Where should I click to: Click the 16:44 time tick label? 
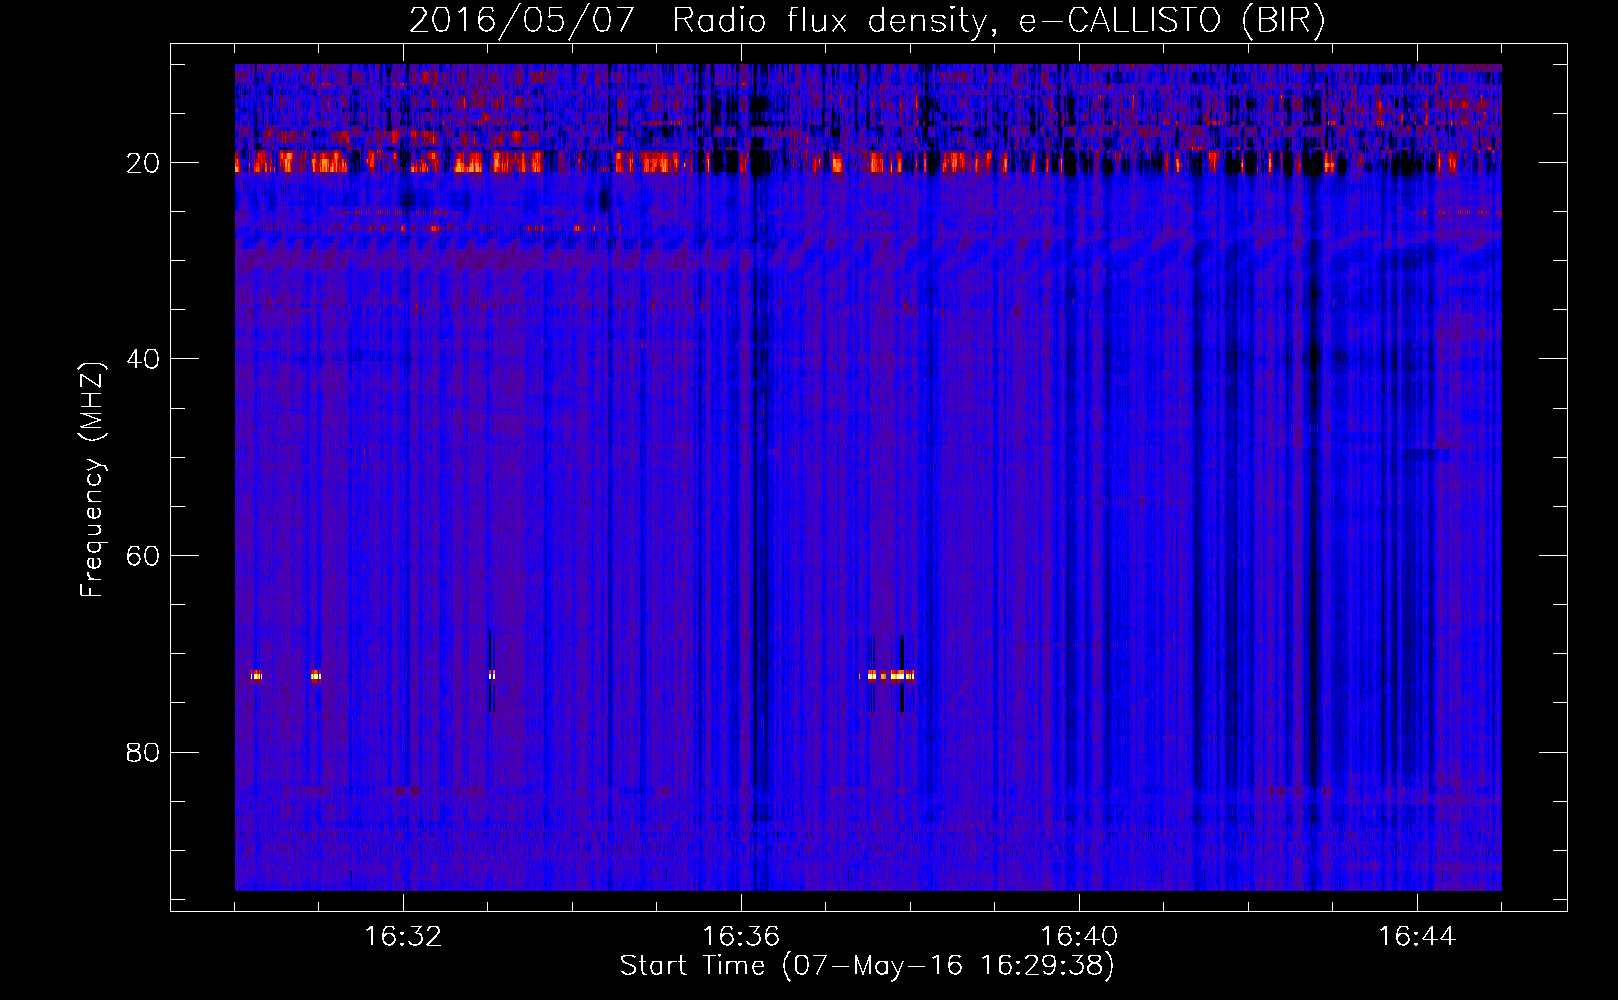pos(1417,937)
